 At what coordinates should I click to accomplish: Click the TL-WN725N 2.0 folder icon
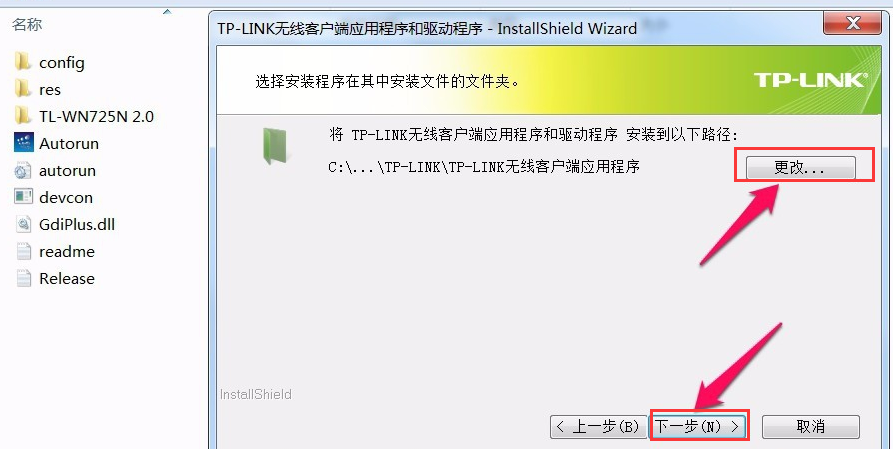(x=23, y=116)
